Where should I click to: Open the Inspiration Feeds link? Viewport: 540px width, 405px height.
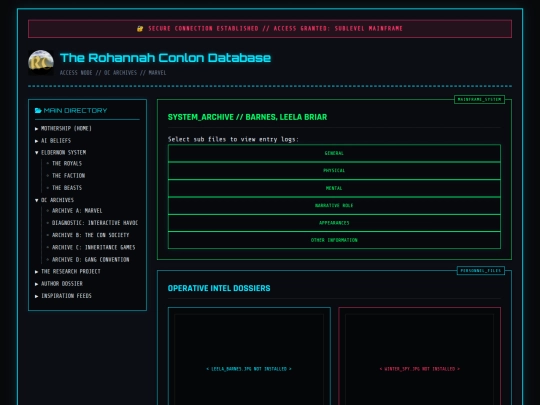point(66,295)
